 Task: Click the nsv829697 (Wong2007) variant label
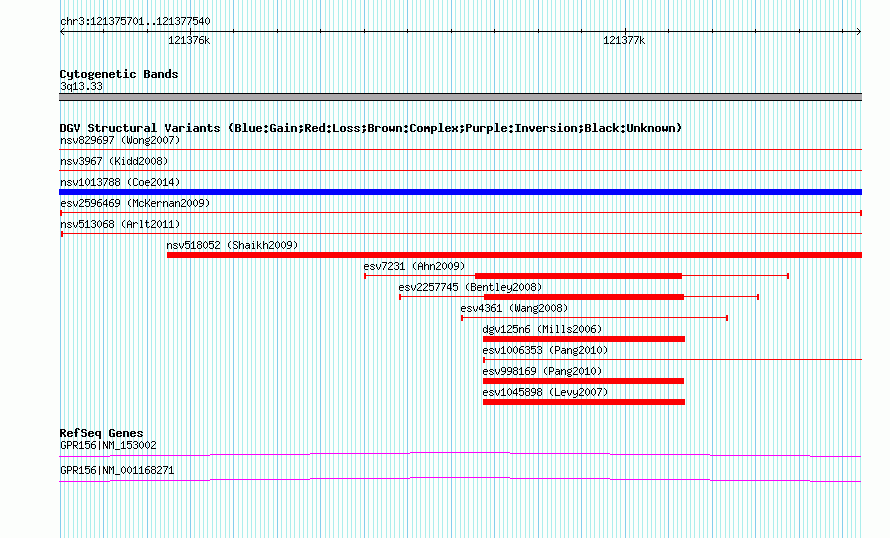[x=120, y=140]
